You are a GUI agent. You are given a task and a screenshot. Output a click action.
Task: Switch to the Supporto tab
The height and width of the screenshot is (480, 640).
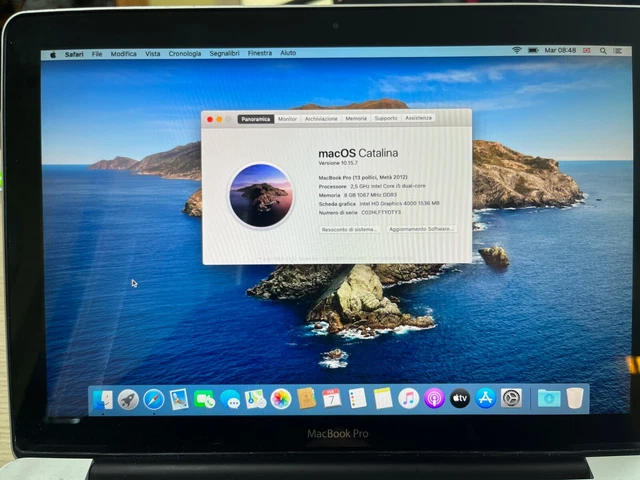(x=386, y=118)
